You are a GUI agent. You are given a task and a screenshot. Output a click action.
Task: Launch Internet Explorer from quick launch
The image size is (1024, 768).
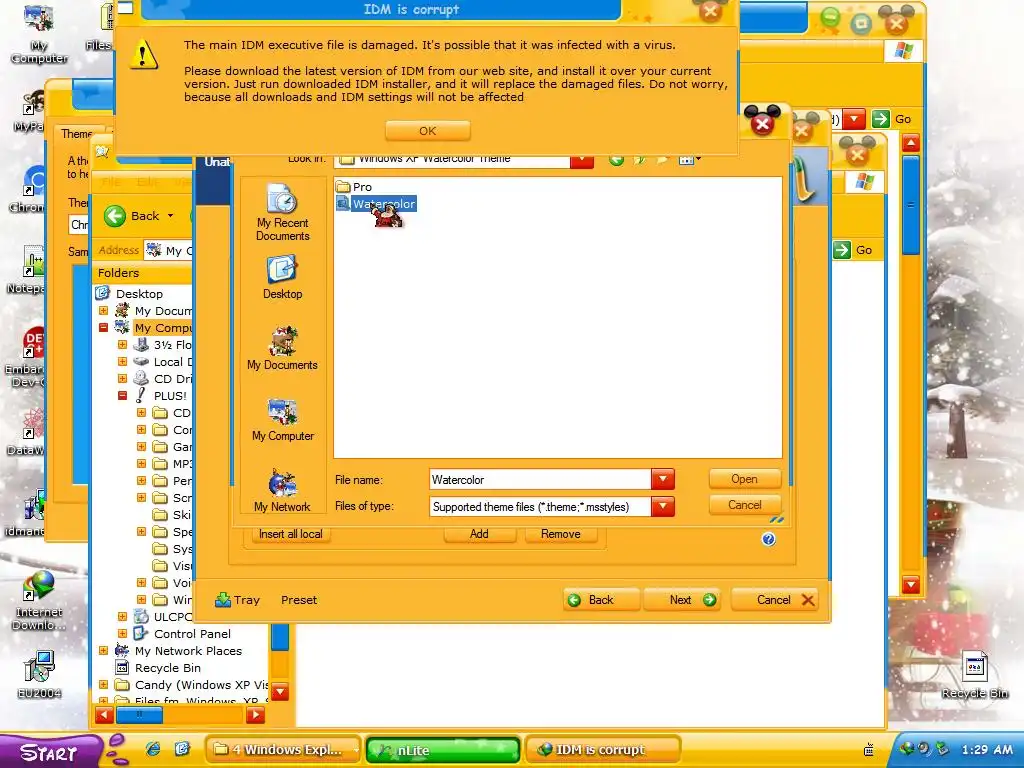point(153,749)
